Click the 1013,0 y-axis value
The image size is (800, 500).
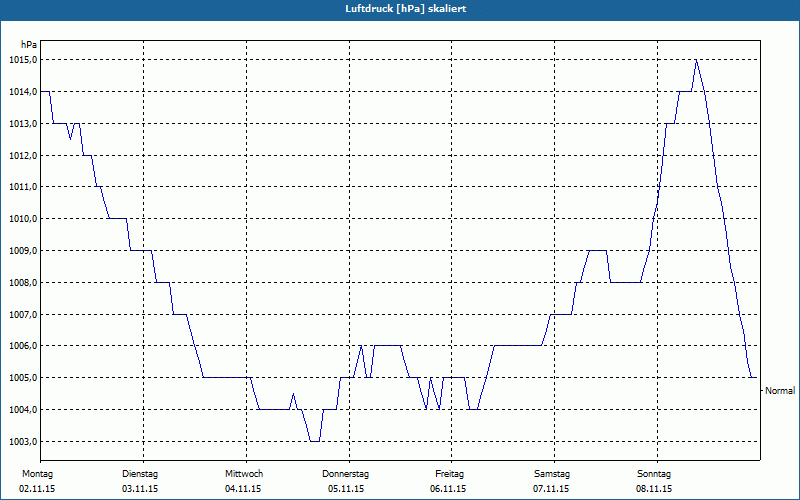tap(23, 124)
